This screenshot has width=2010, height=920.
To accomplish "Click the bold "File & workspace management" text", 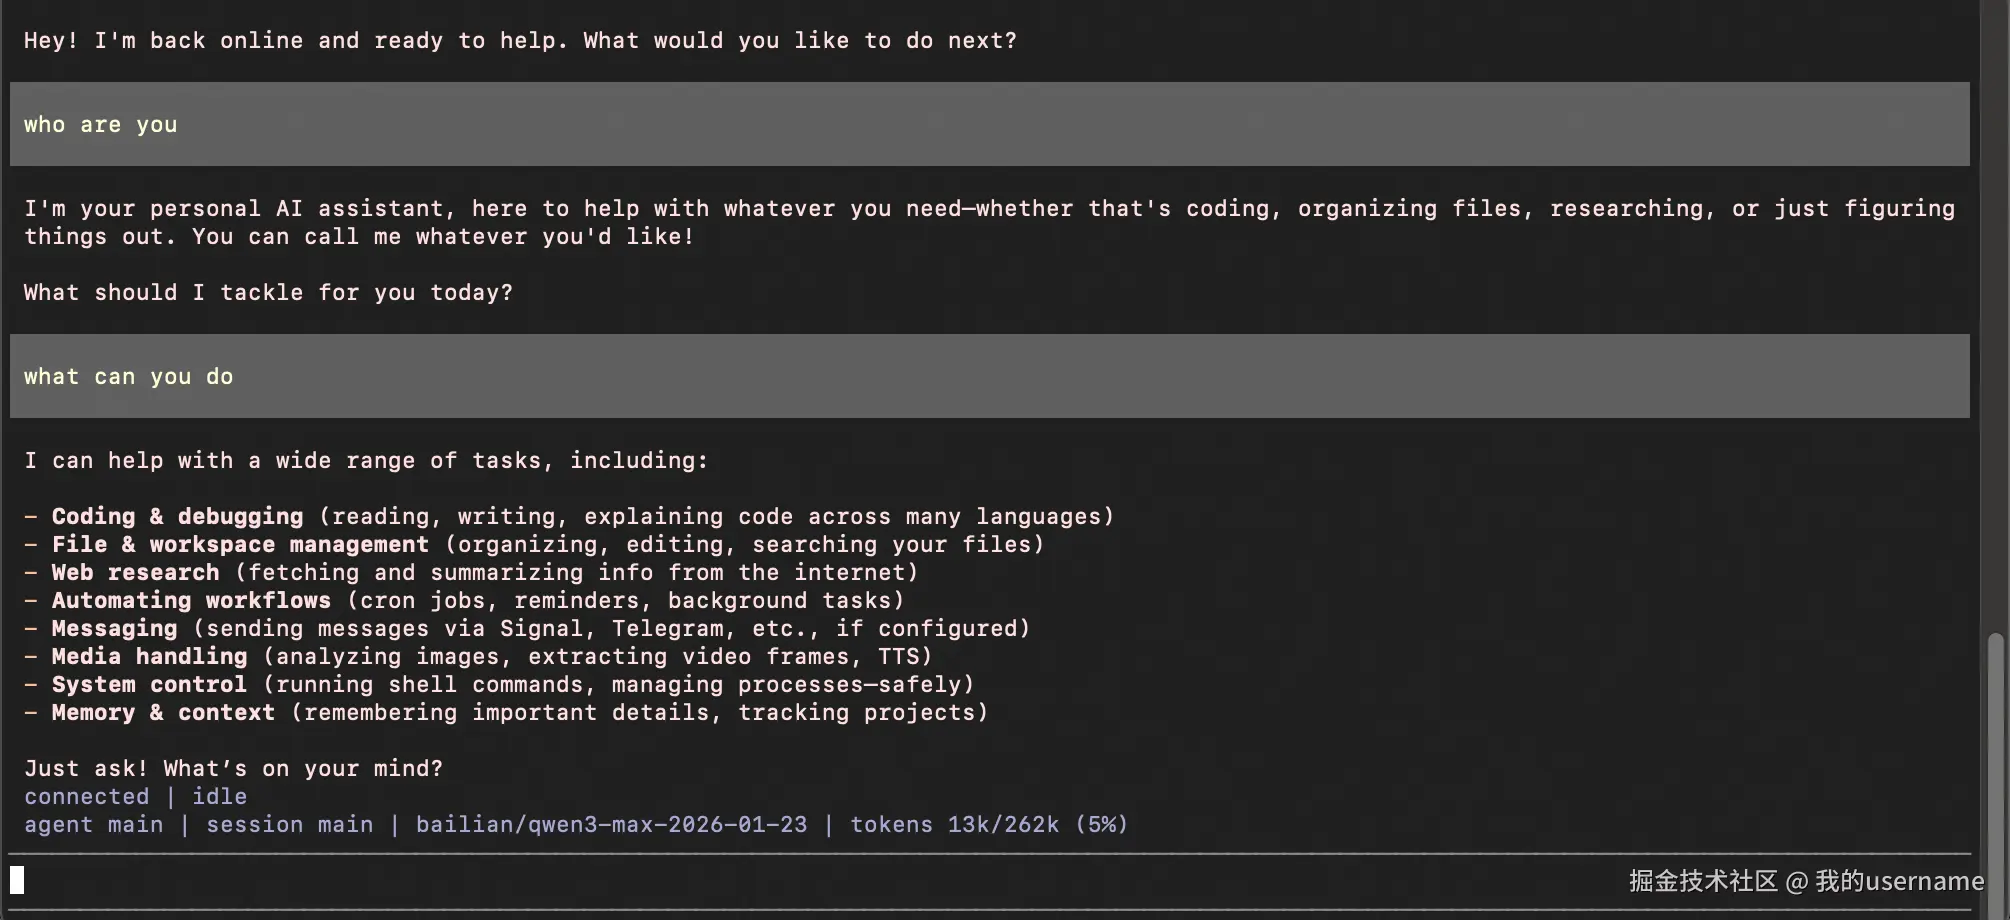I will pos(240,545).
